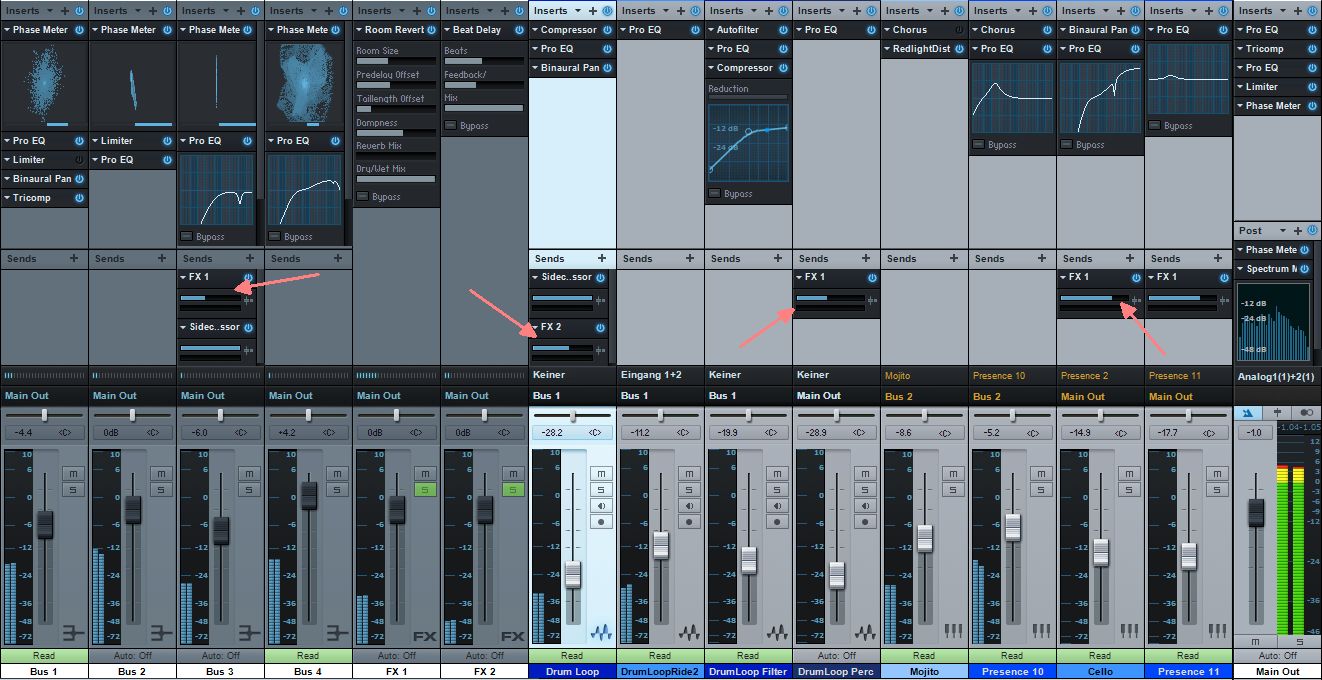This screenshot has height=680, width=1322.
Task: Click the audio track icon on Drum Loop
Action: [601, 632]
